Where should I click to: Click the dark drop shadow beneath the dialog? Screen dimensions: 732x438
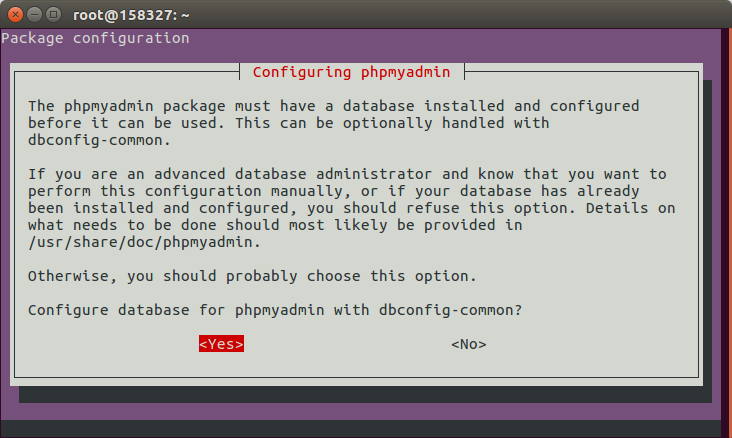pos(366,395)
